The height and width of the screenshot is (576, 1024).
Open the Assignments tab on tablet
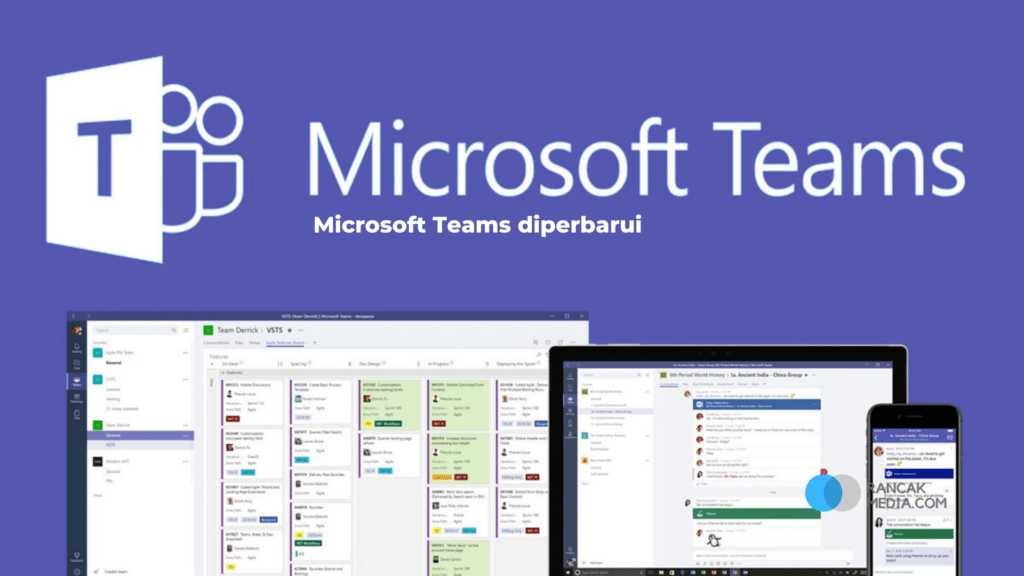pyautogui.click(x=726, y=385)
